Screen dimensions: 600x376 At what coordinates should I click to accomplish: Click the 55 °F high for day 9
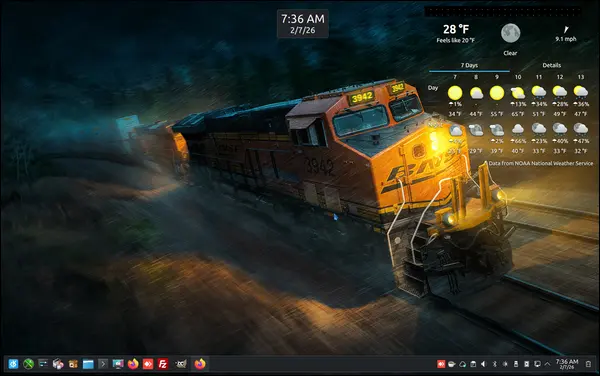click(497, 114)
